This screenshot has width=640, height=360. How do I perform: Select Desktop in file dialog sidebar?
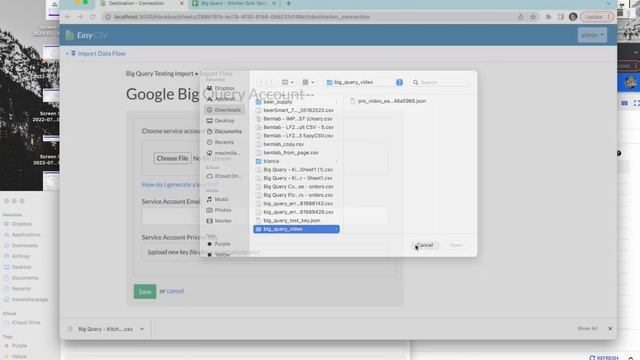tap(224, 121)
